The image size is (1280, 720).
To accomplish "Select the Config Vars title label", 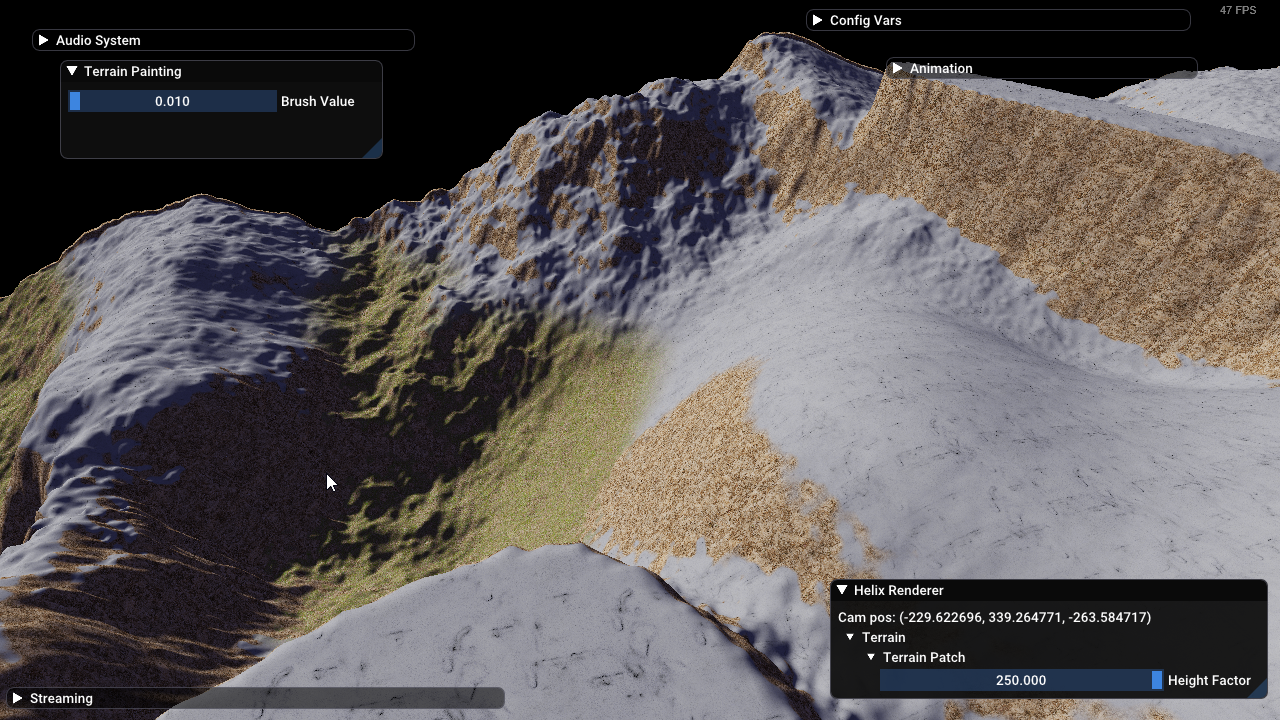I will point(865,20).
